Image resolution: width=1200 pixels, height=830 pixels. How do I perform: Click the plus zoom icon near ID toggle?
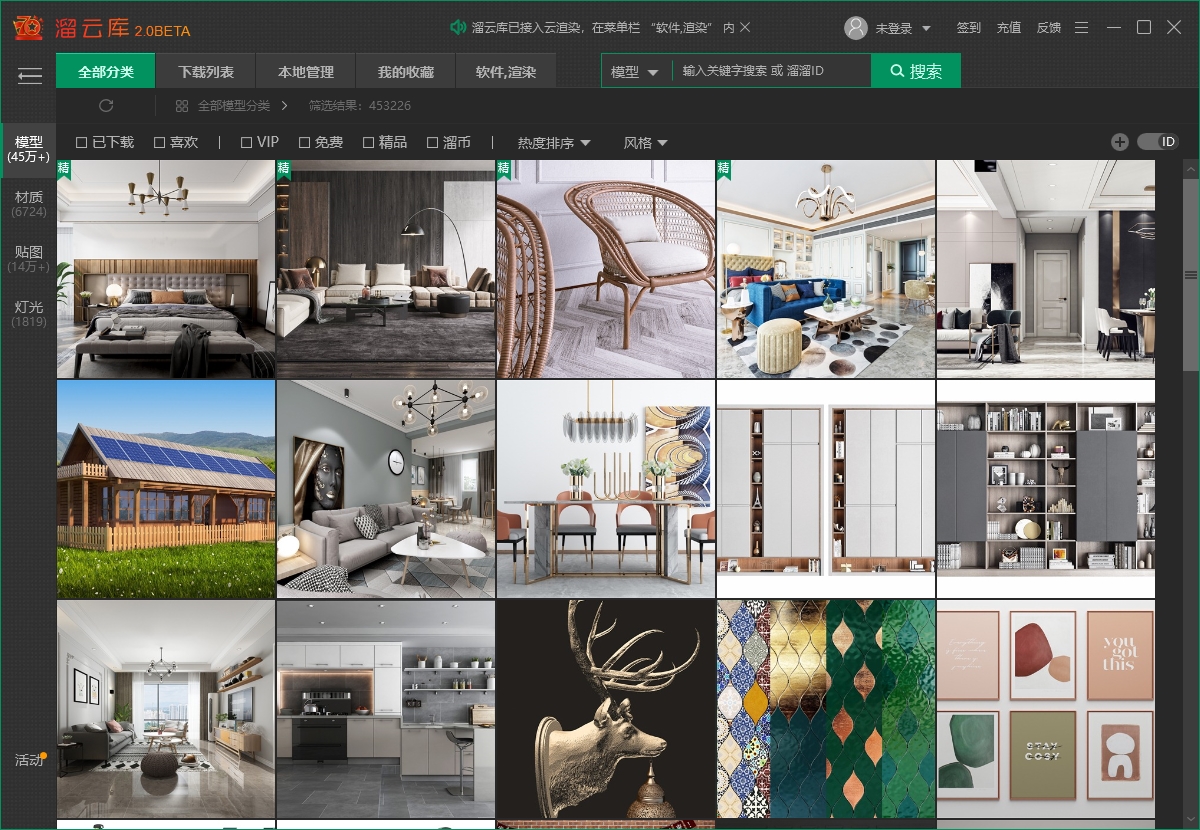click(1120, 142)
